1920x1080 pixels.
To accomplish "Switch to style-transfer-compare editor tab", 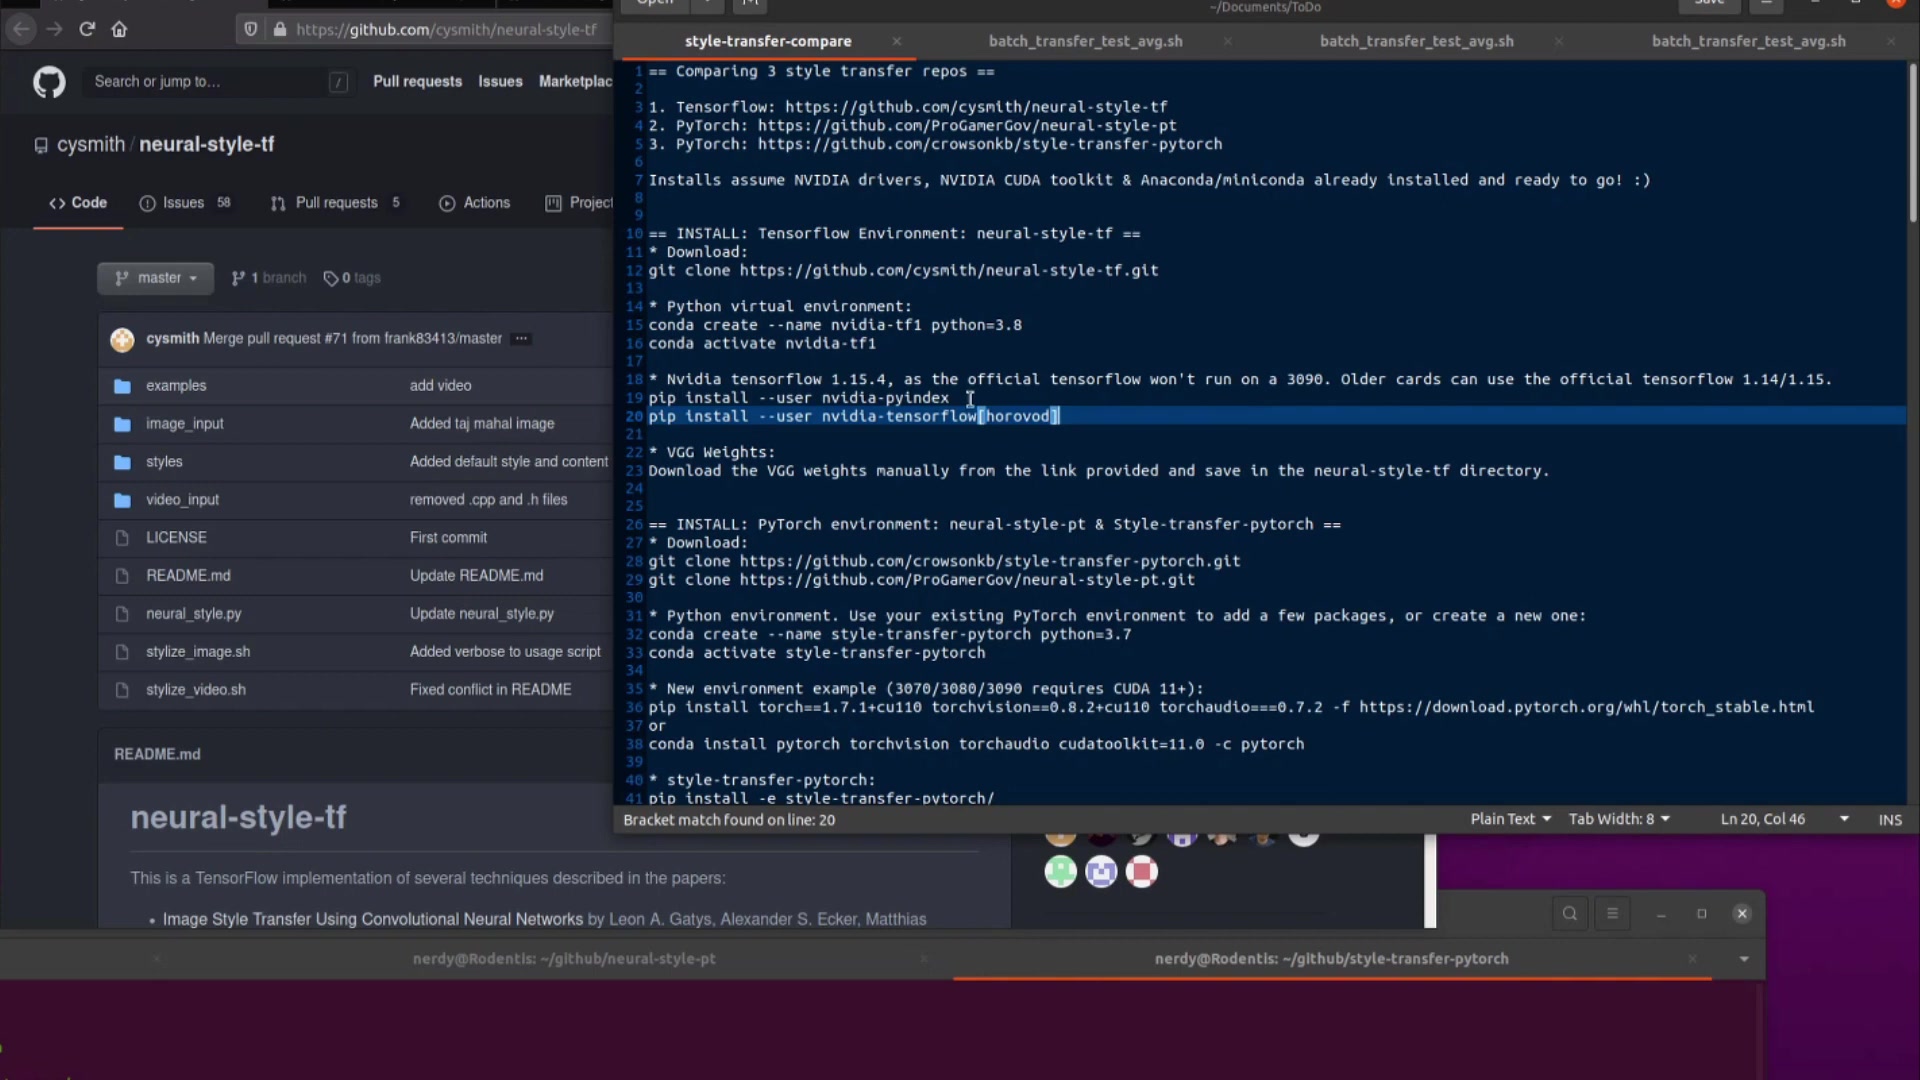I will click(768, 41).
